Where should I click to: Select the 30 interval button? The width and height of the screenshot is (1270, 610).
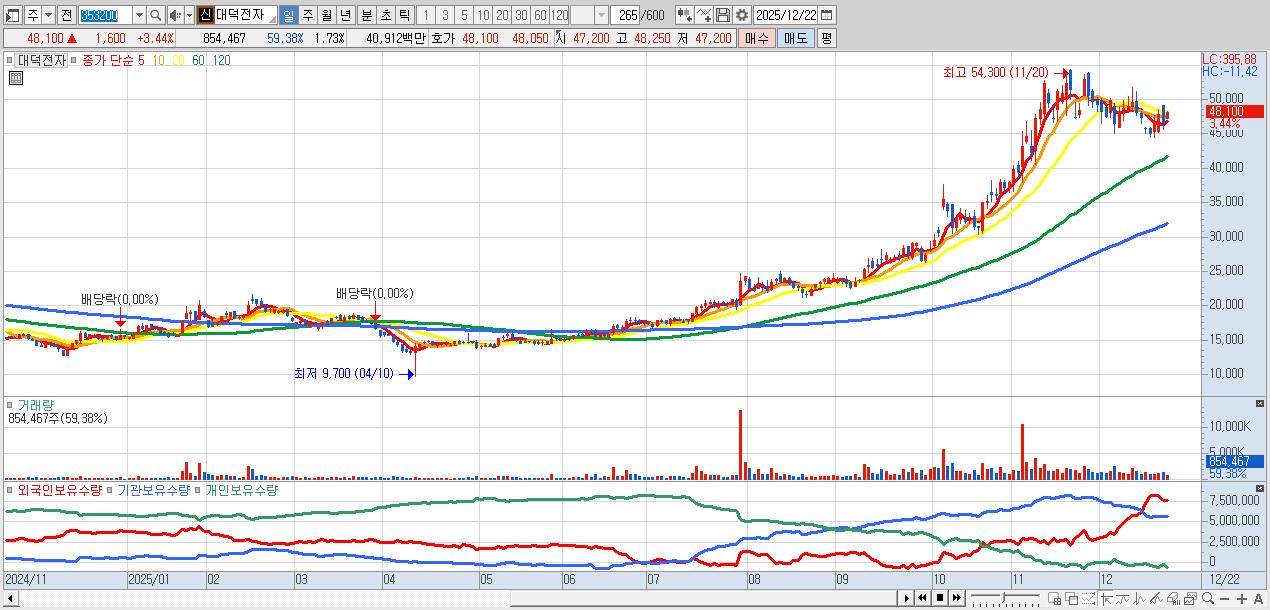click(x=520, y=15)
